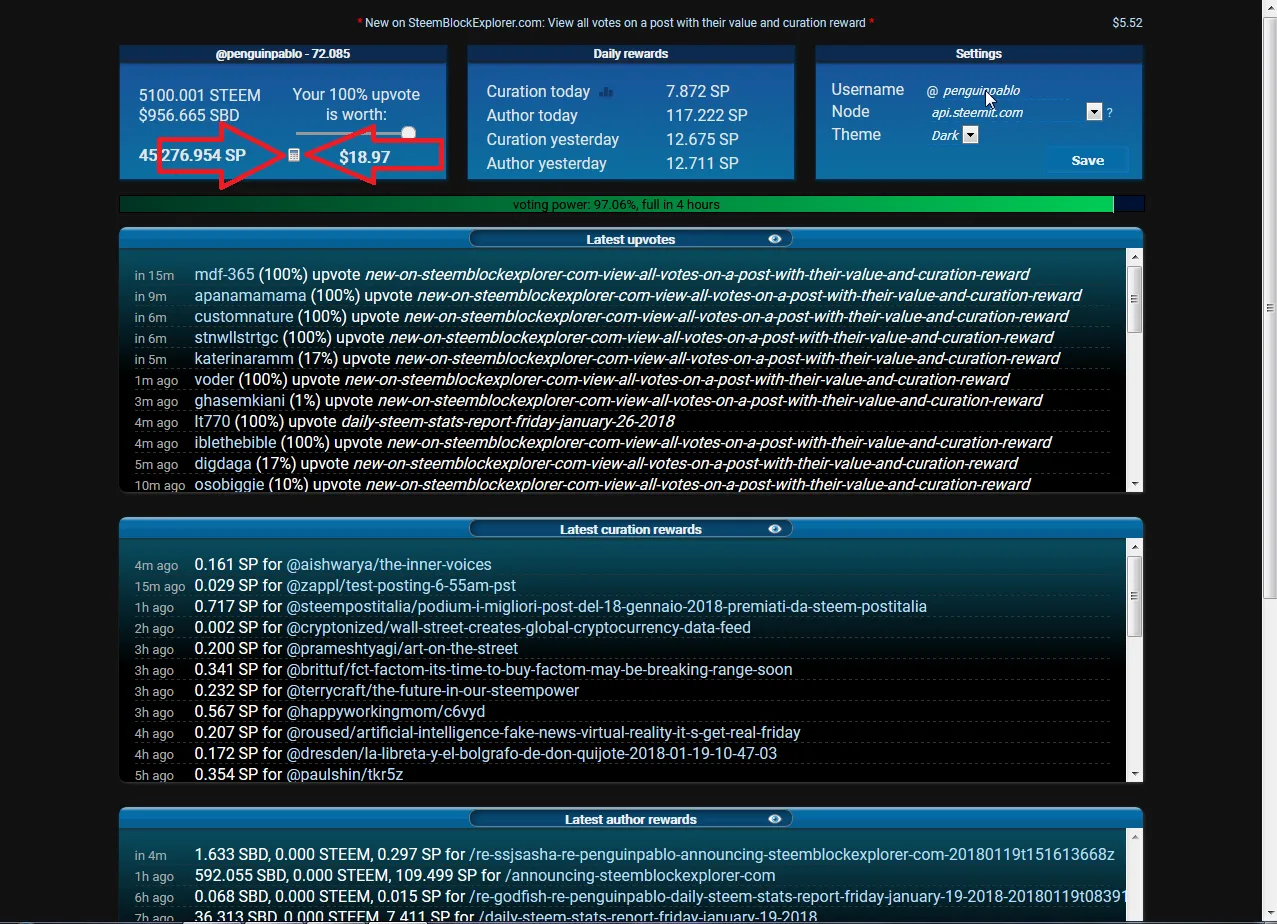Open daily-steem-stats-report-friday-january-26-2018 post
Screen dimensions: 1277x924
tap(508, 421)
